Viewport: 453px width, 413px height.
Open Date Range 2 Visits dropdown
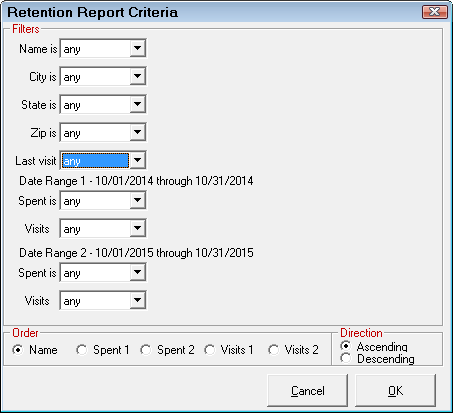137,300
